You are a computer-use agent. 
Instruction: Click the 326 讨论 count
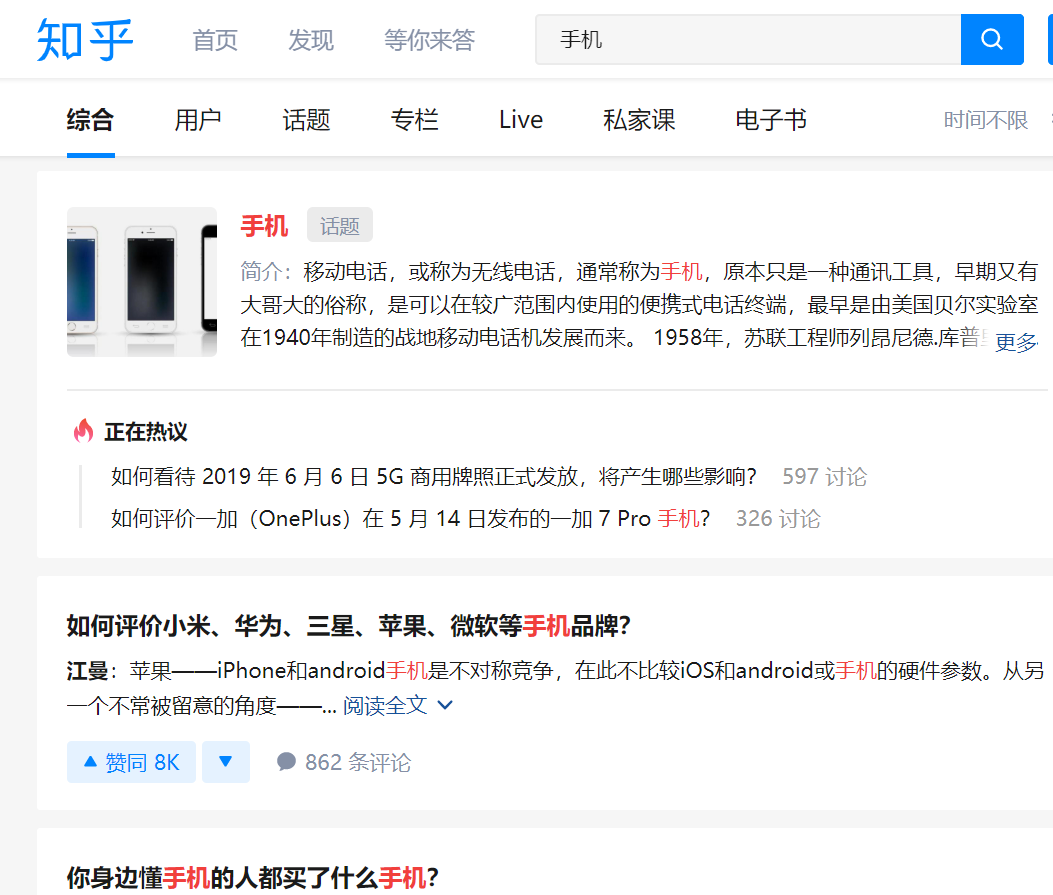tap(778, 518)
